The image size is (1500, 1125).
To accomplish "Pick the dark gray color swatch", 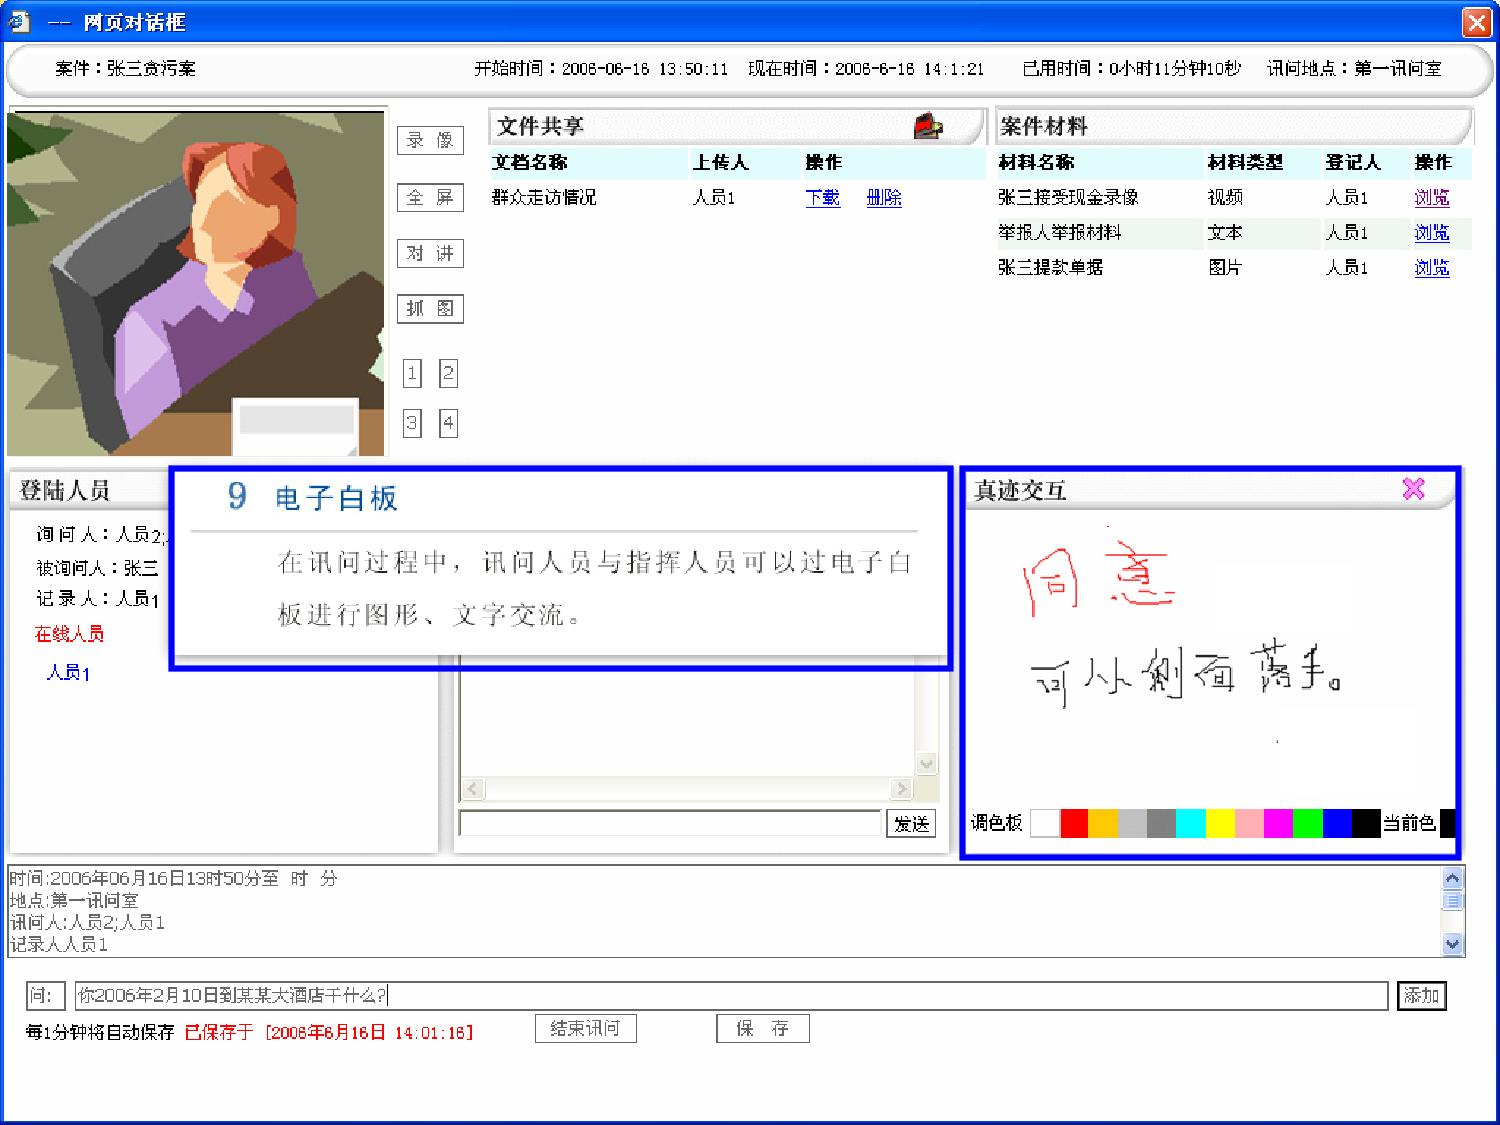I will pyautogui.click(x=1161, y=823).
